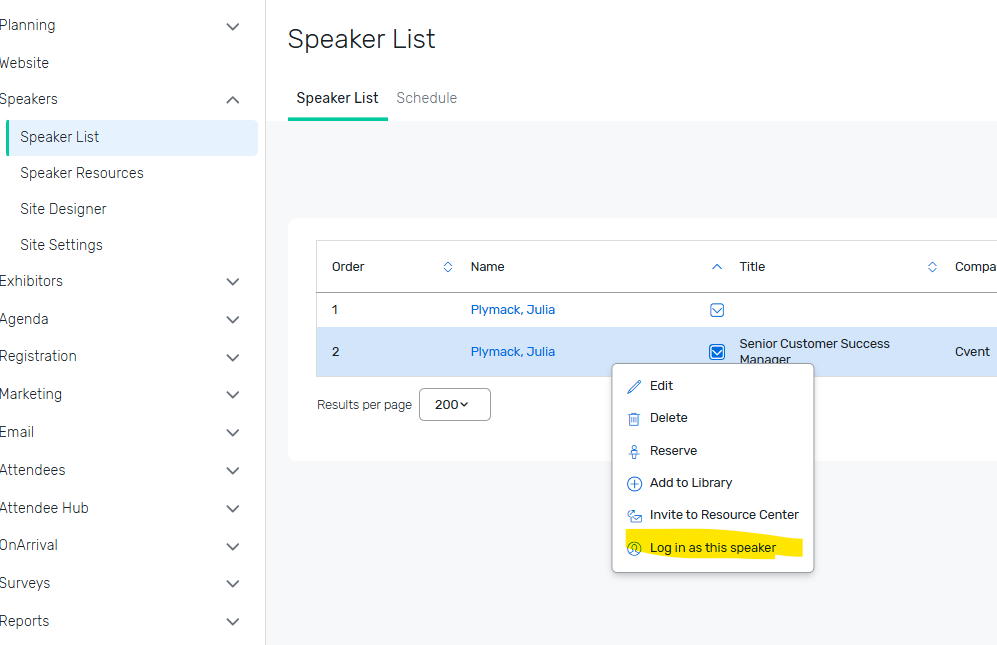Collapse the Speakers sidebar section
This screenshot has height=645, width=997.
233,100
